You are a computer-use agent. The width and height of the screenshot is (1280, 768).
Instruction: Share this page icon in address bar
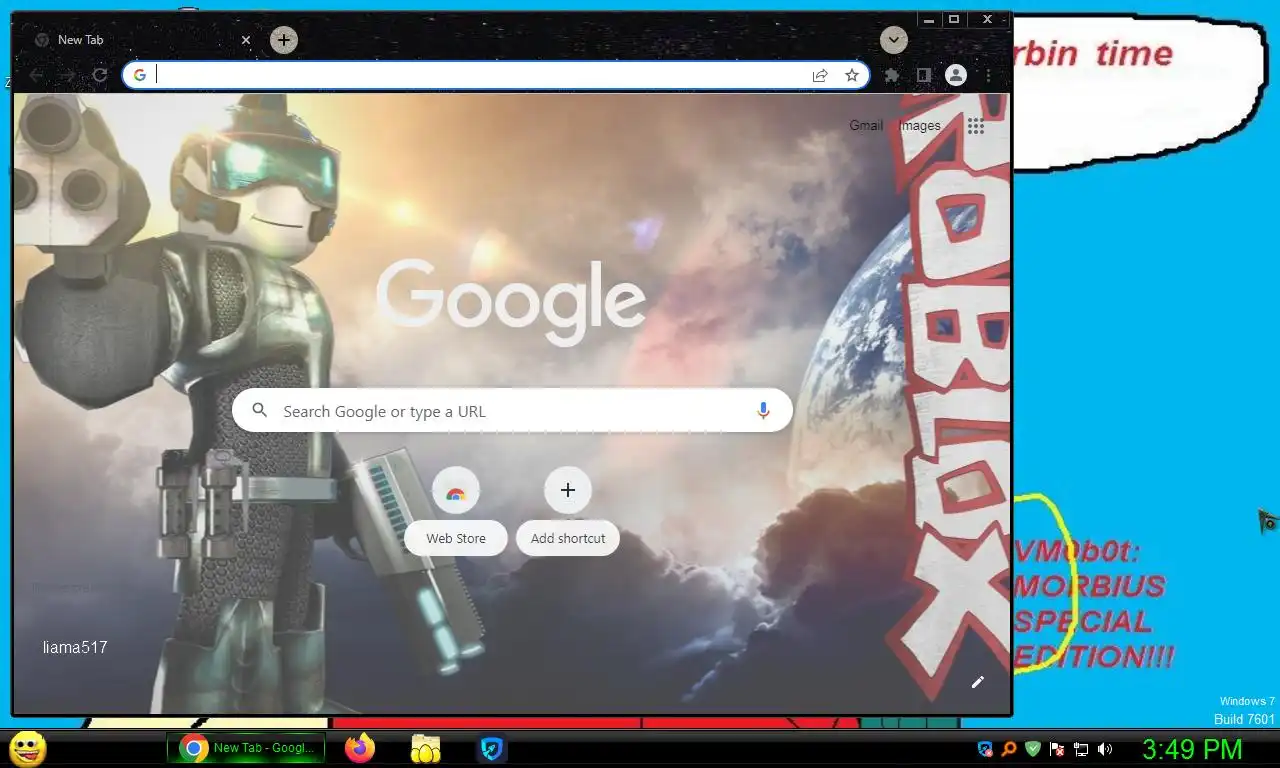coord(820,75)
